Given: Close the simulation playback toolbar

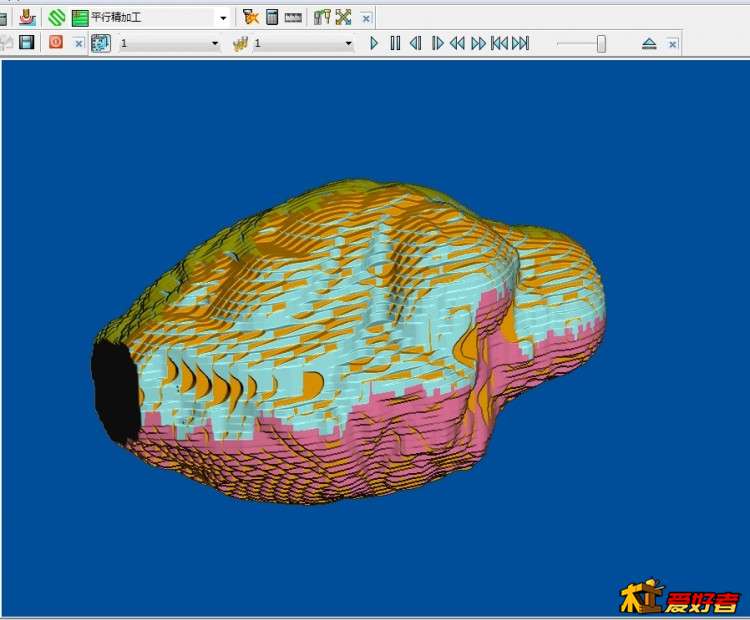Looking at the screenshot, I should click(673, 44).
